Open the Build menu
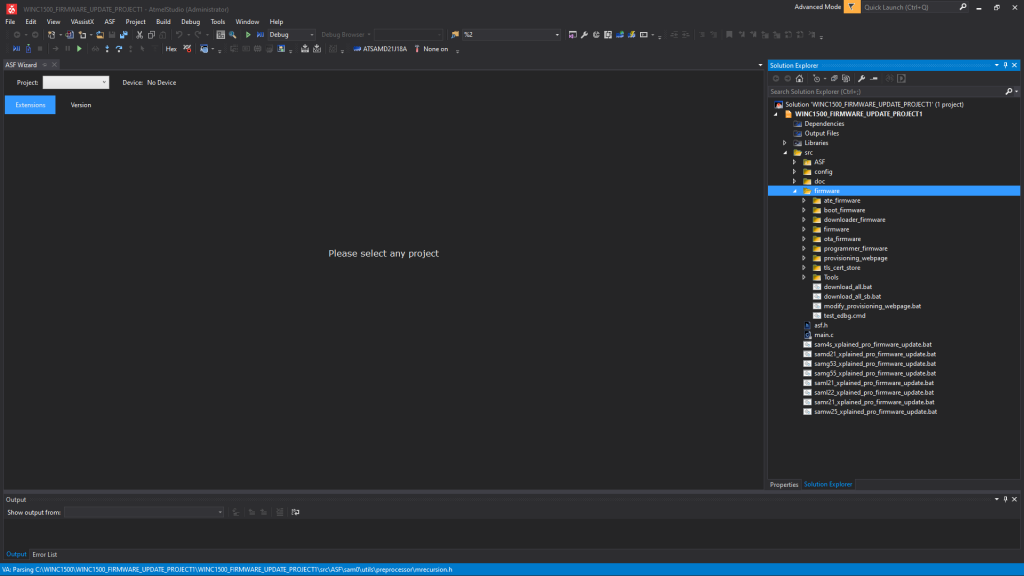 [x=163, y=22]
